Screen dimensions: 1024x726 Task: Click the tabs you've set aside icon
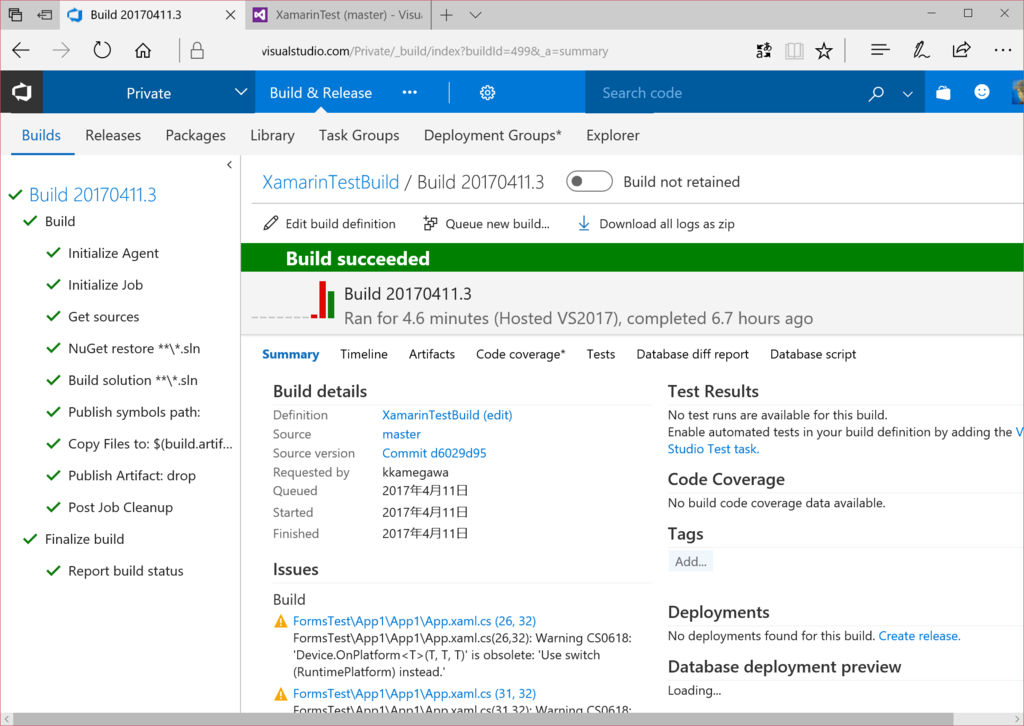16,14
